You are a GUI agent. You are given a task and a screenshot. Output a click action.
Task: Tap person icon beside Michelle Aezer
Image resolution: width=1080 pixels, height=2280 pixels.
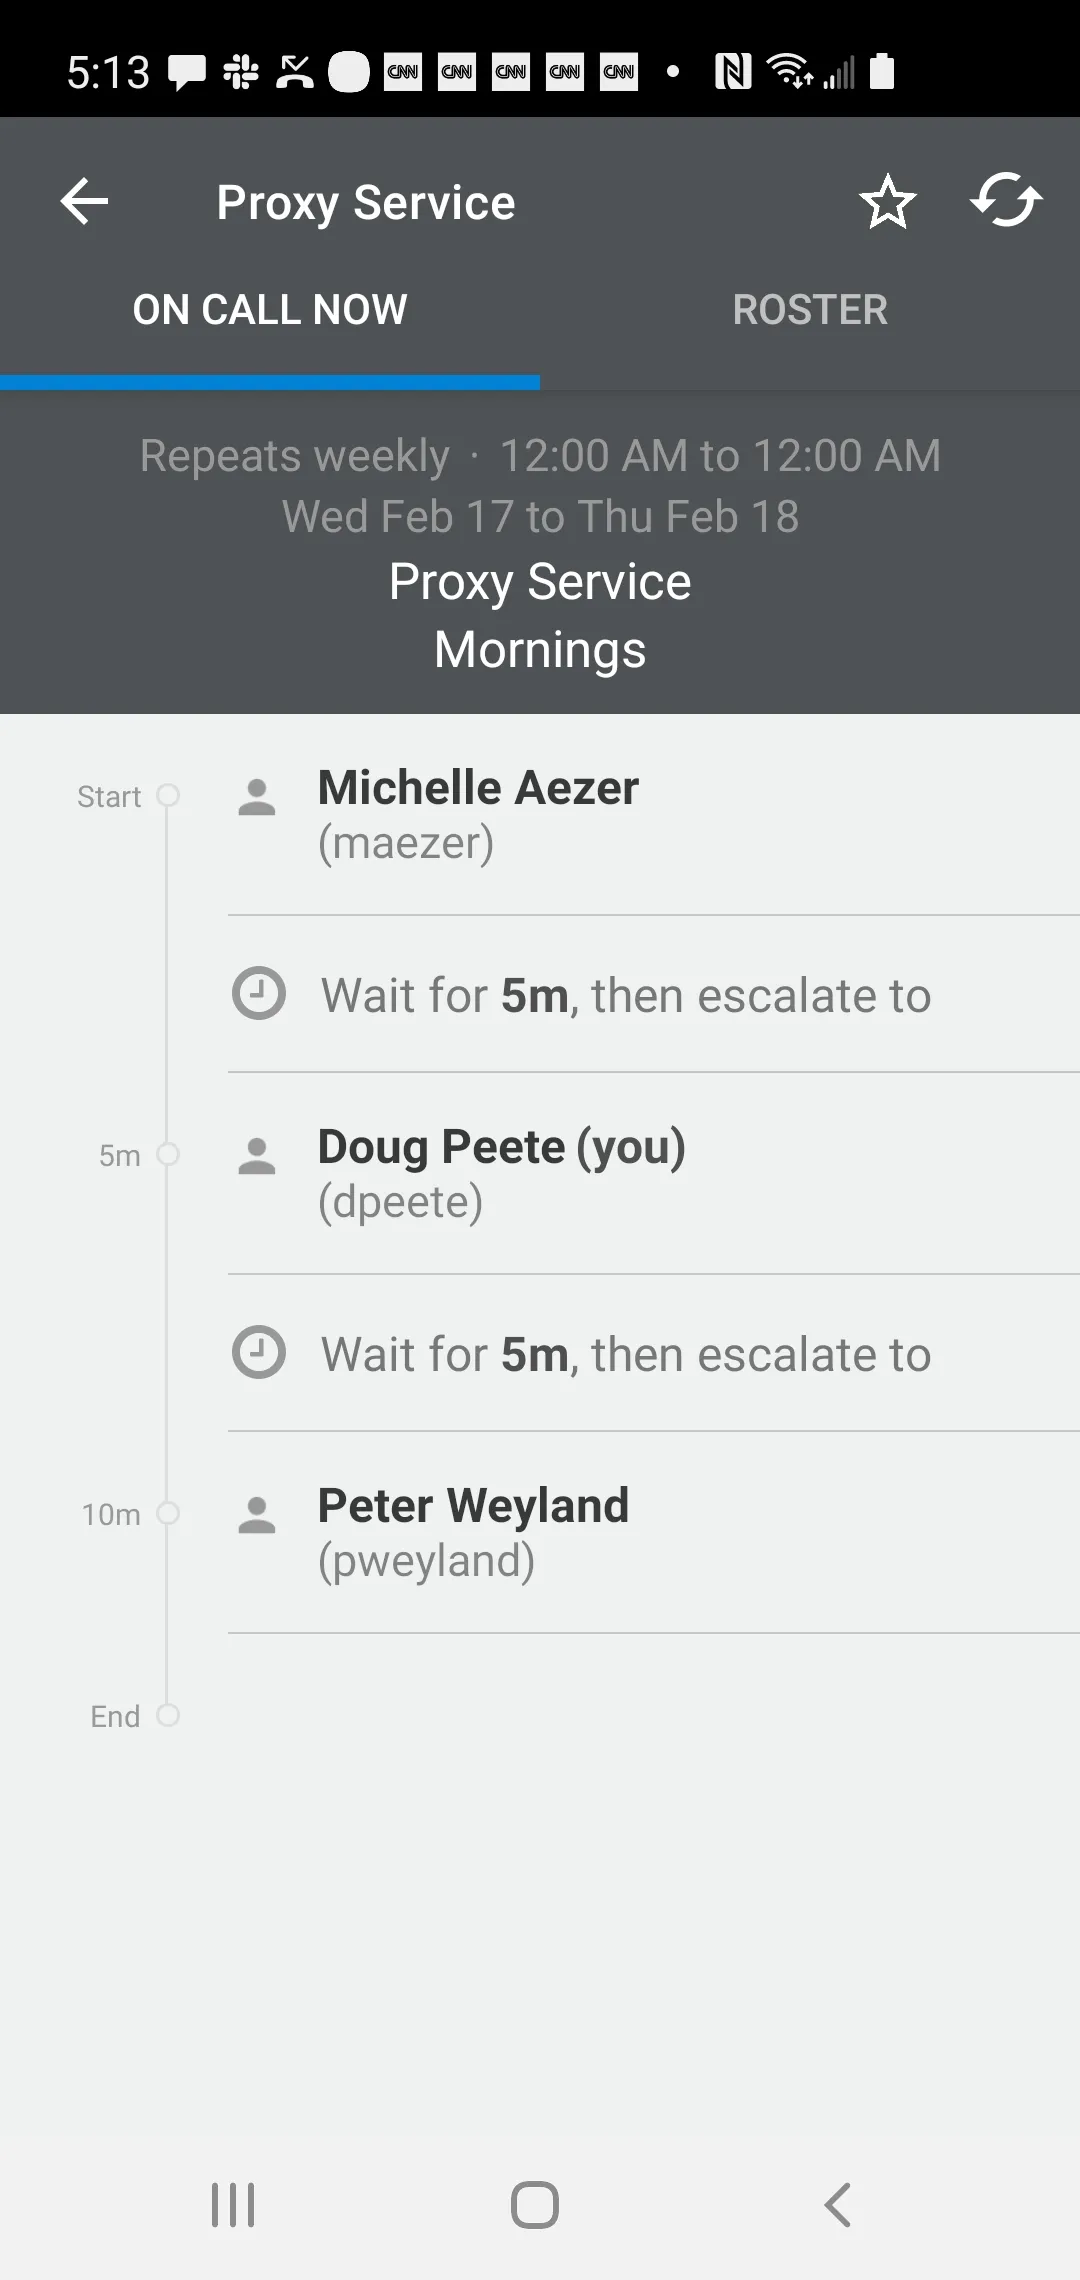(257, 798)
